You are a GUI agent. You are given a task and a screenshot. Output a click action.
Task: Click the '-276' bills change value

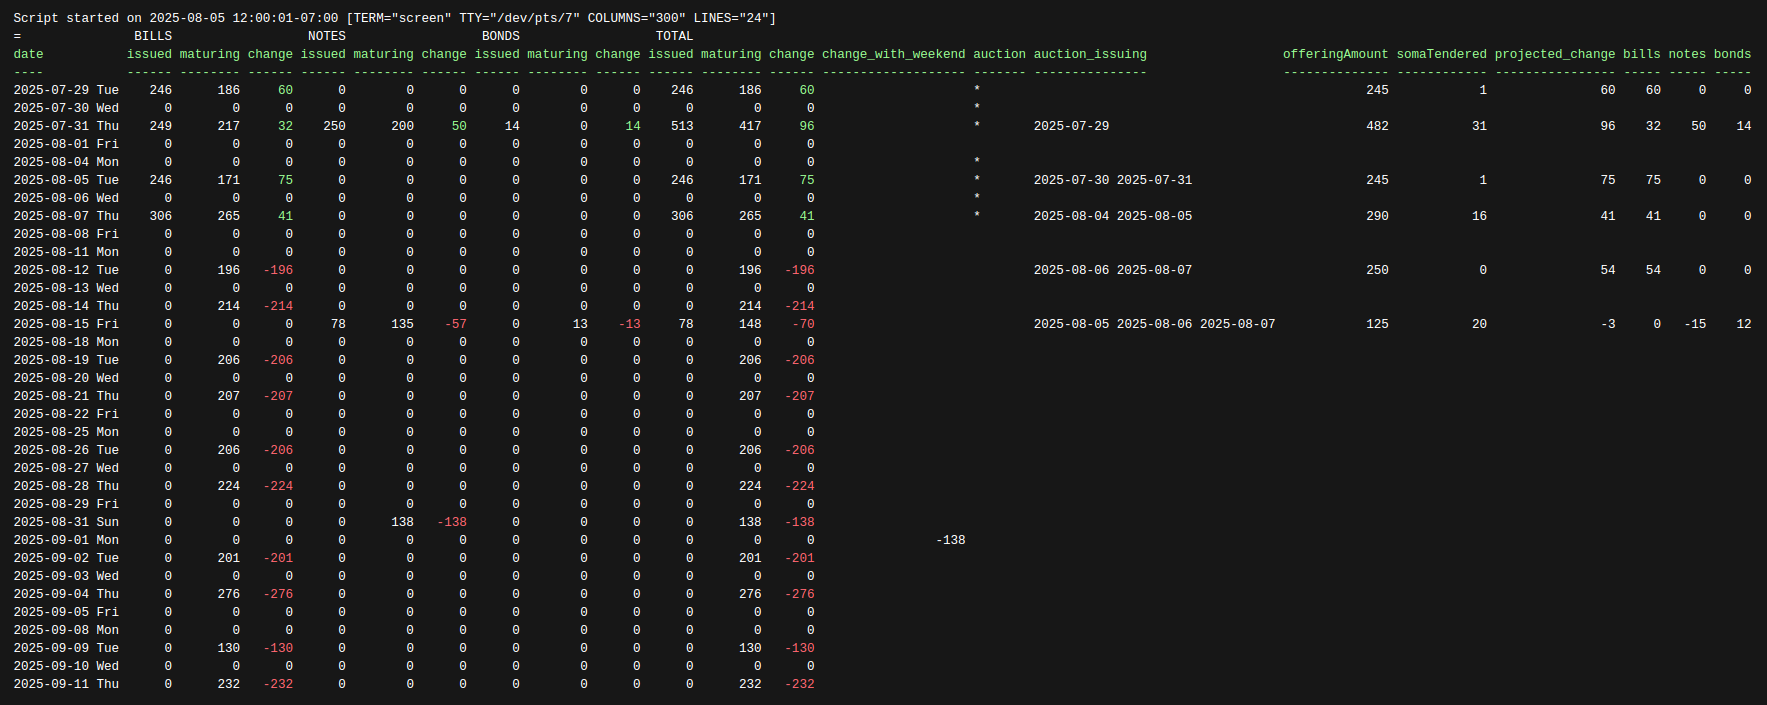tap(278, 594)
